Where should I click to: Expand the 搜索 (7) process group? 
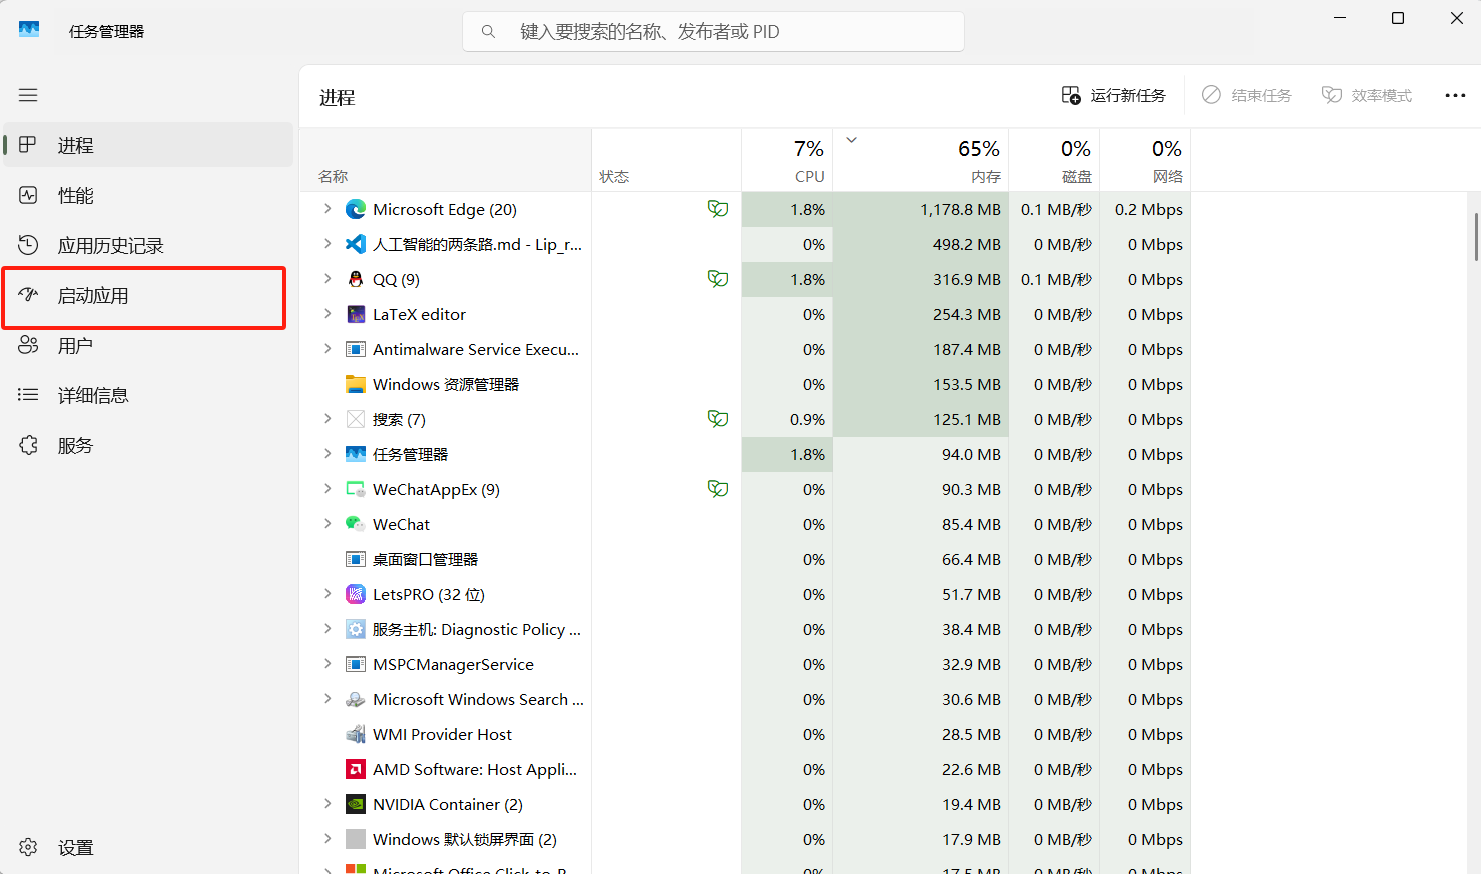point(327,419)
